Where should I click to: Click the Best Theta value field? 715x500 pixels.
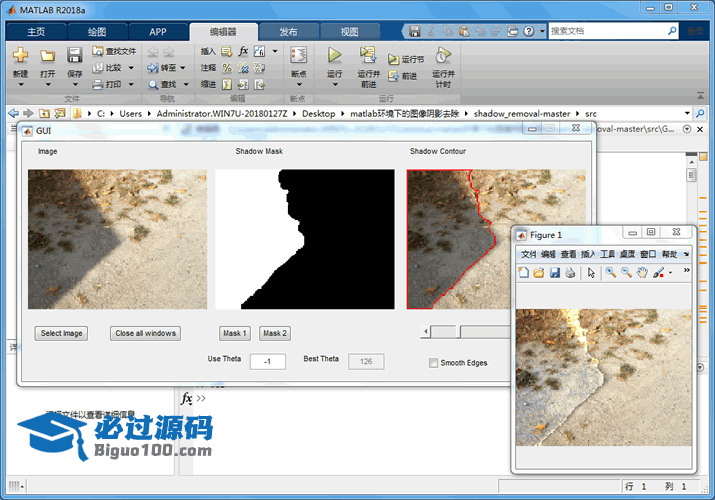point(366,361)
